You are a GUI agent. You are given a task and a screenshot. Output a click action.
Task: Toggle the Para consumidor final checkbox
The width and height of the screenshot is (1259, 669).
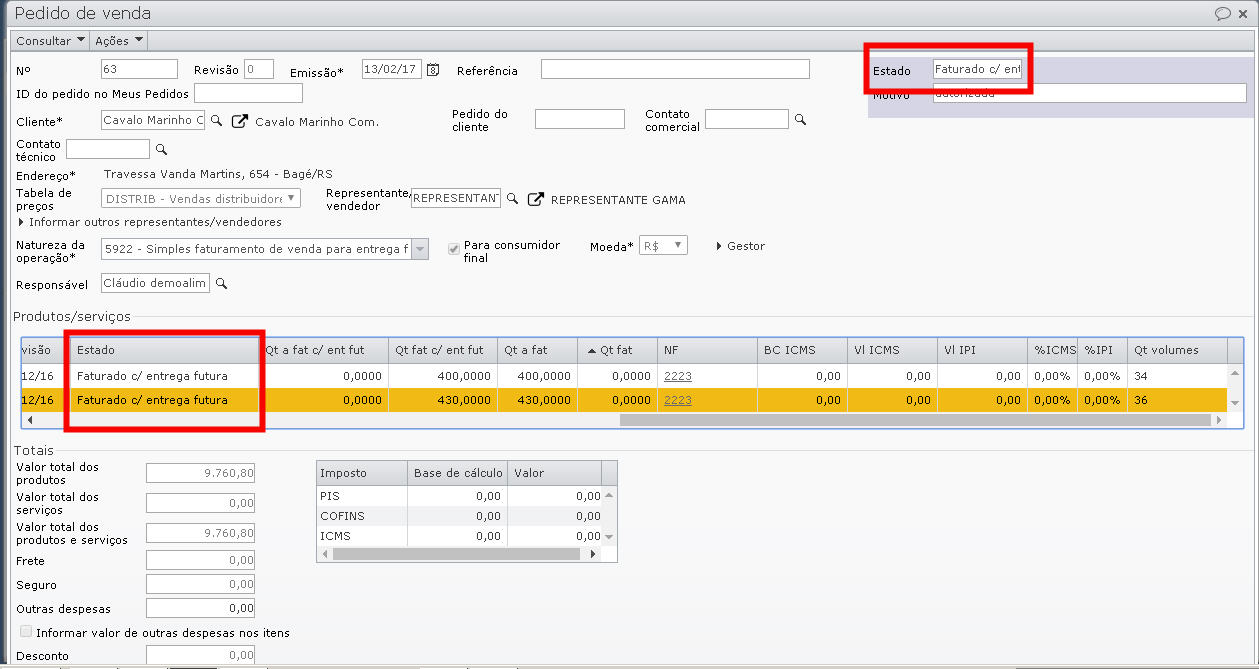(x=454, y=248)
